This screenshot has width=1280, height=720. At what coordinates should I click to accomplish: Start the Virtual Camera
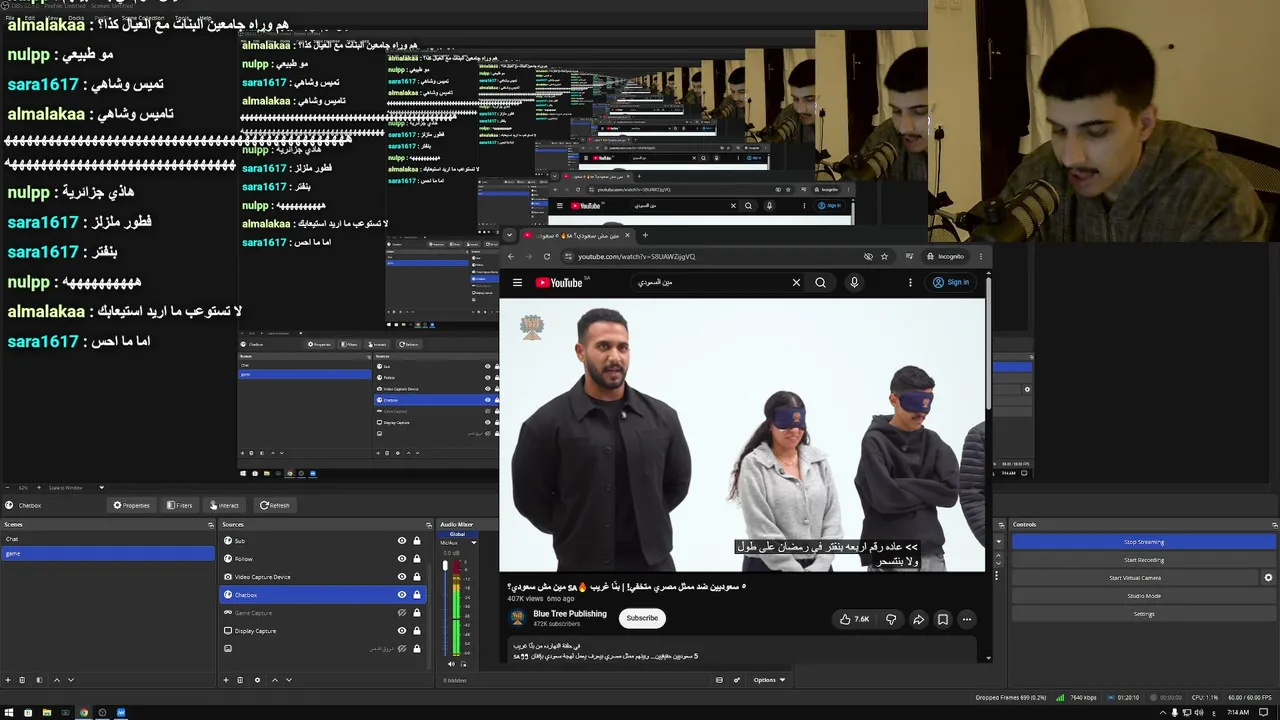pyautogui.click(x=1135, y=578)
